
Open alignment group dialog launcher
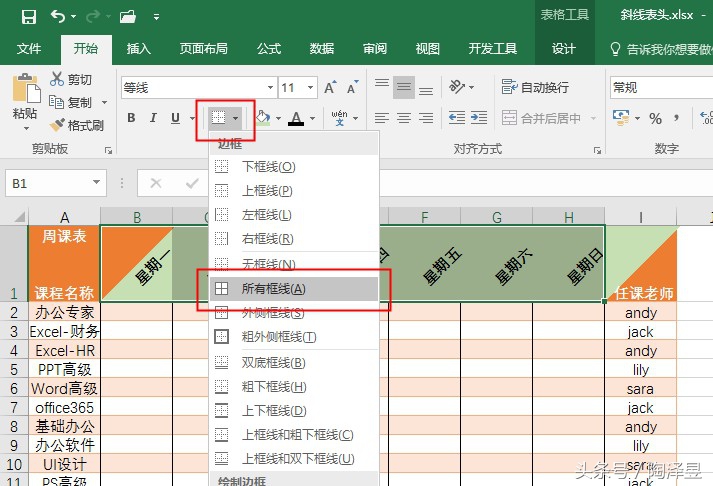[x=597, y=150]
